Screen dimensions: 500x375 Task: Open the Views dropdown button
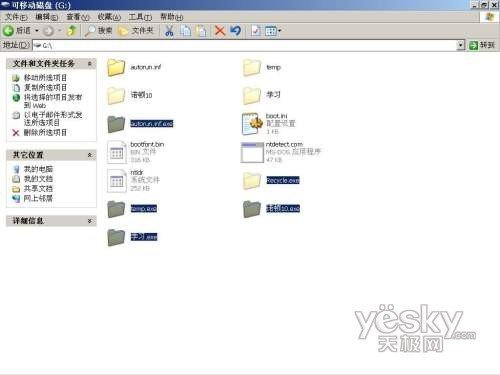coord(273,31)
